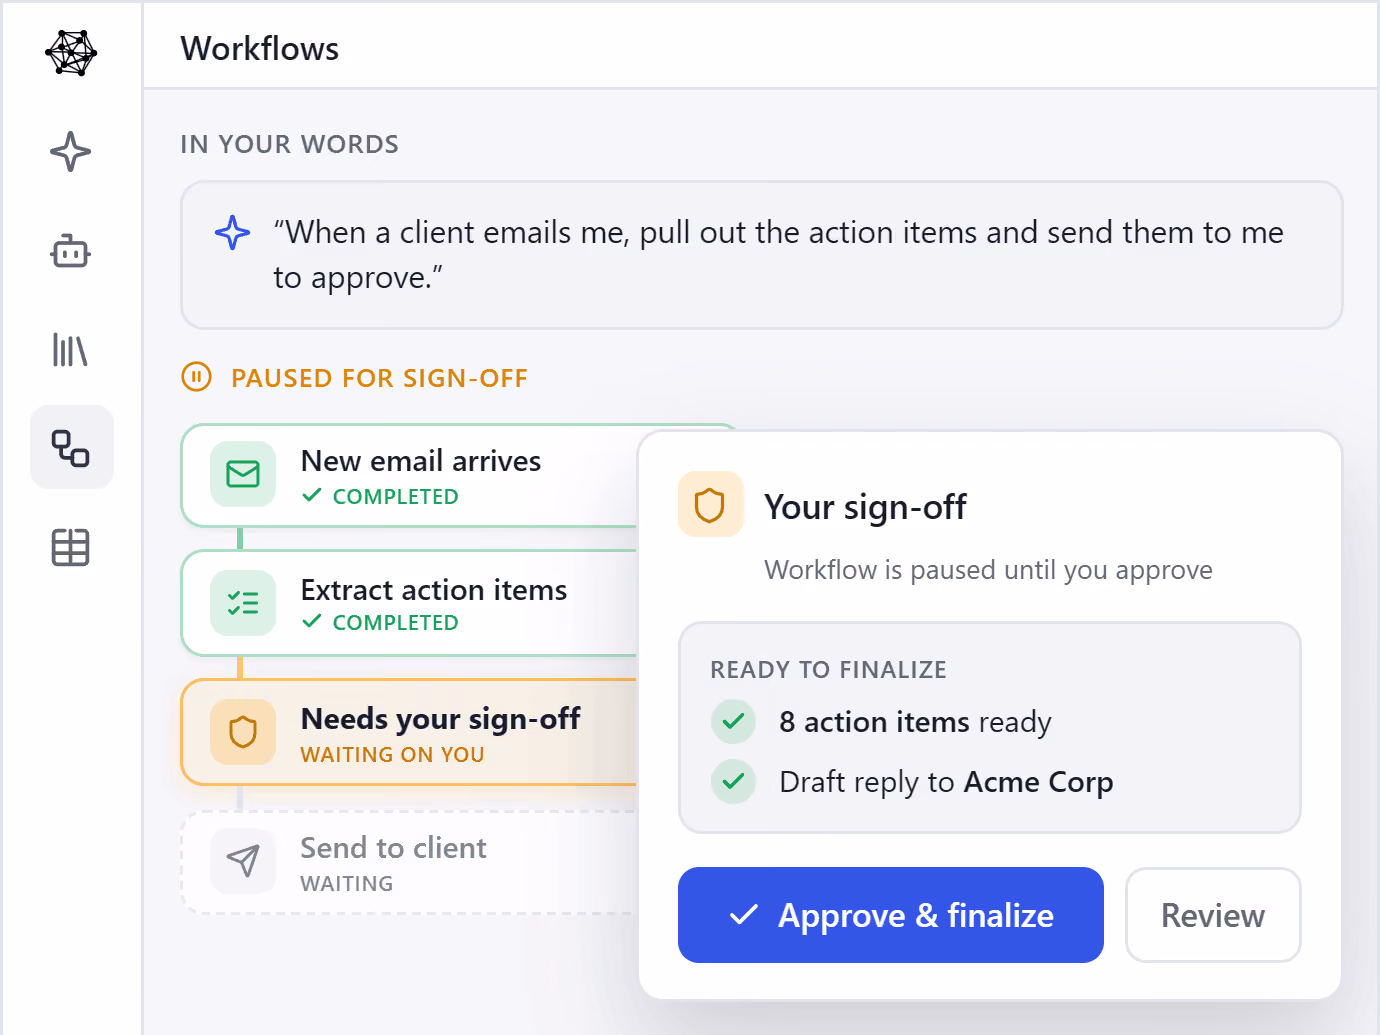This screenshot has width=1380, height=1035.
Task: Click WAITING status under Send to client
Action: click(347, 884)
